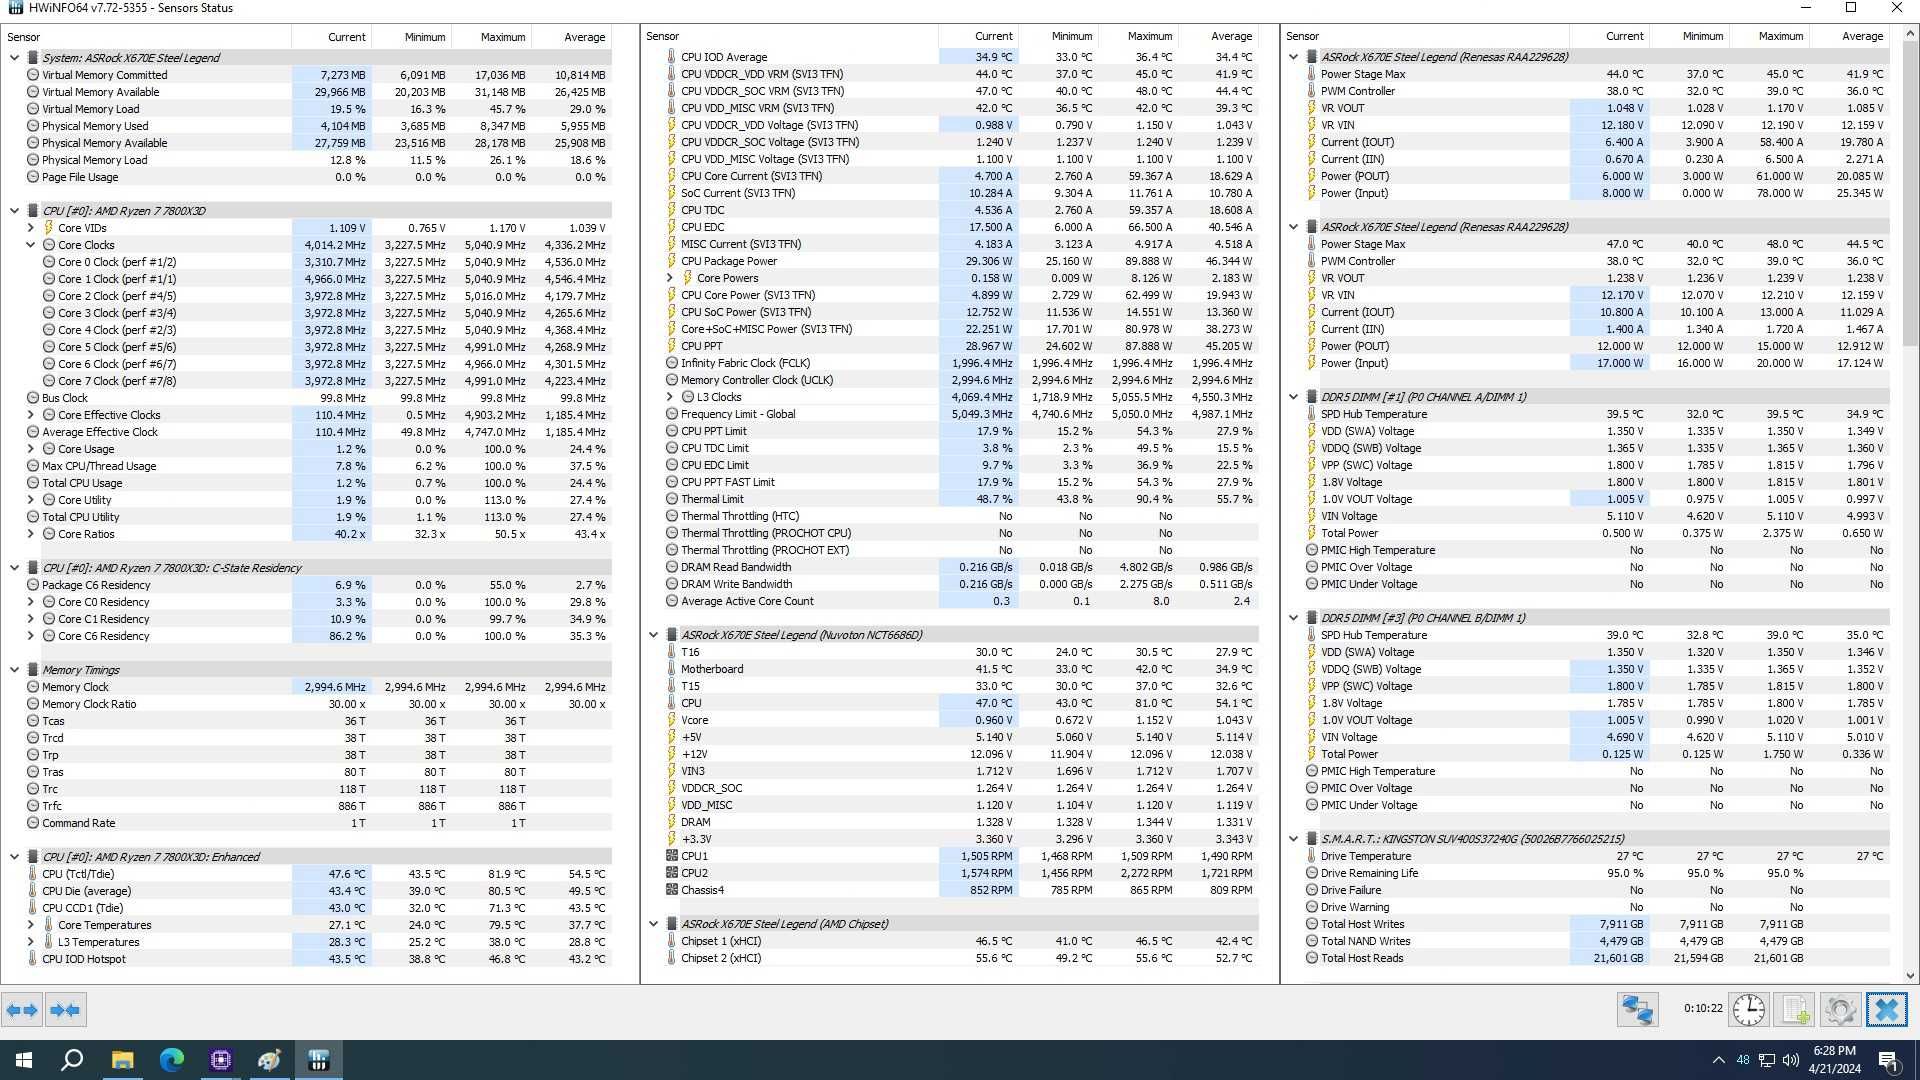
Task: Click the CPU1 fan icon
Action: tap(672, 856)
